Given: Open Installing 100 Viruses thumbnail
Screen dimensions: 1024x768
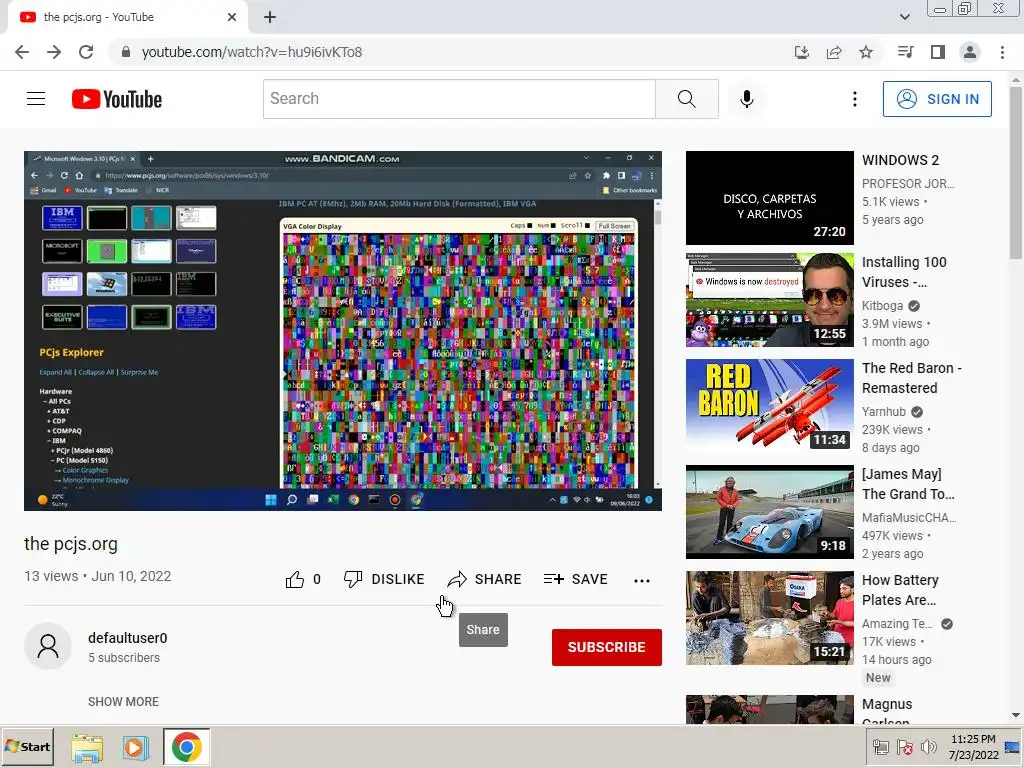Looking at the screenshot, I should click(x=769, y=300).
